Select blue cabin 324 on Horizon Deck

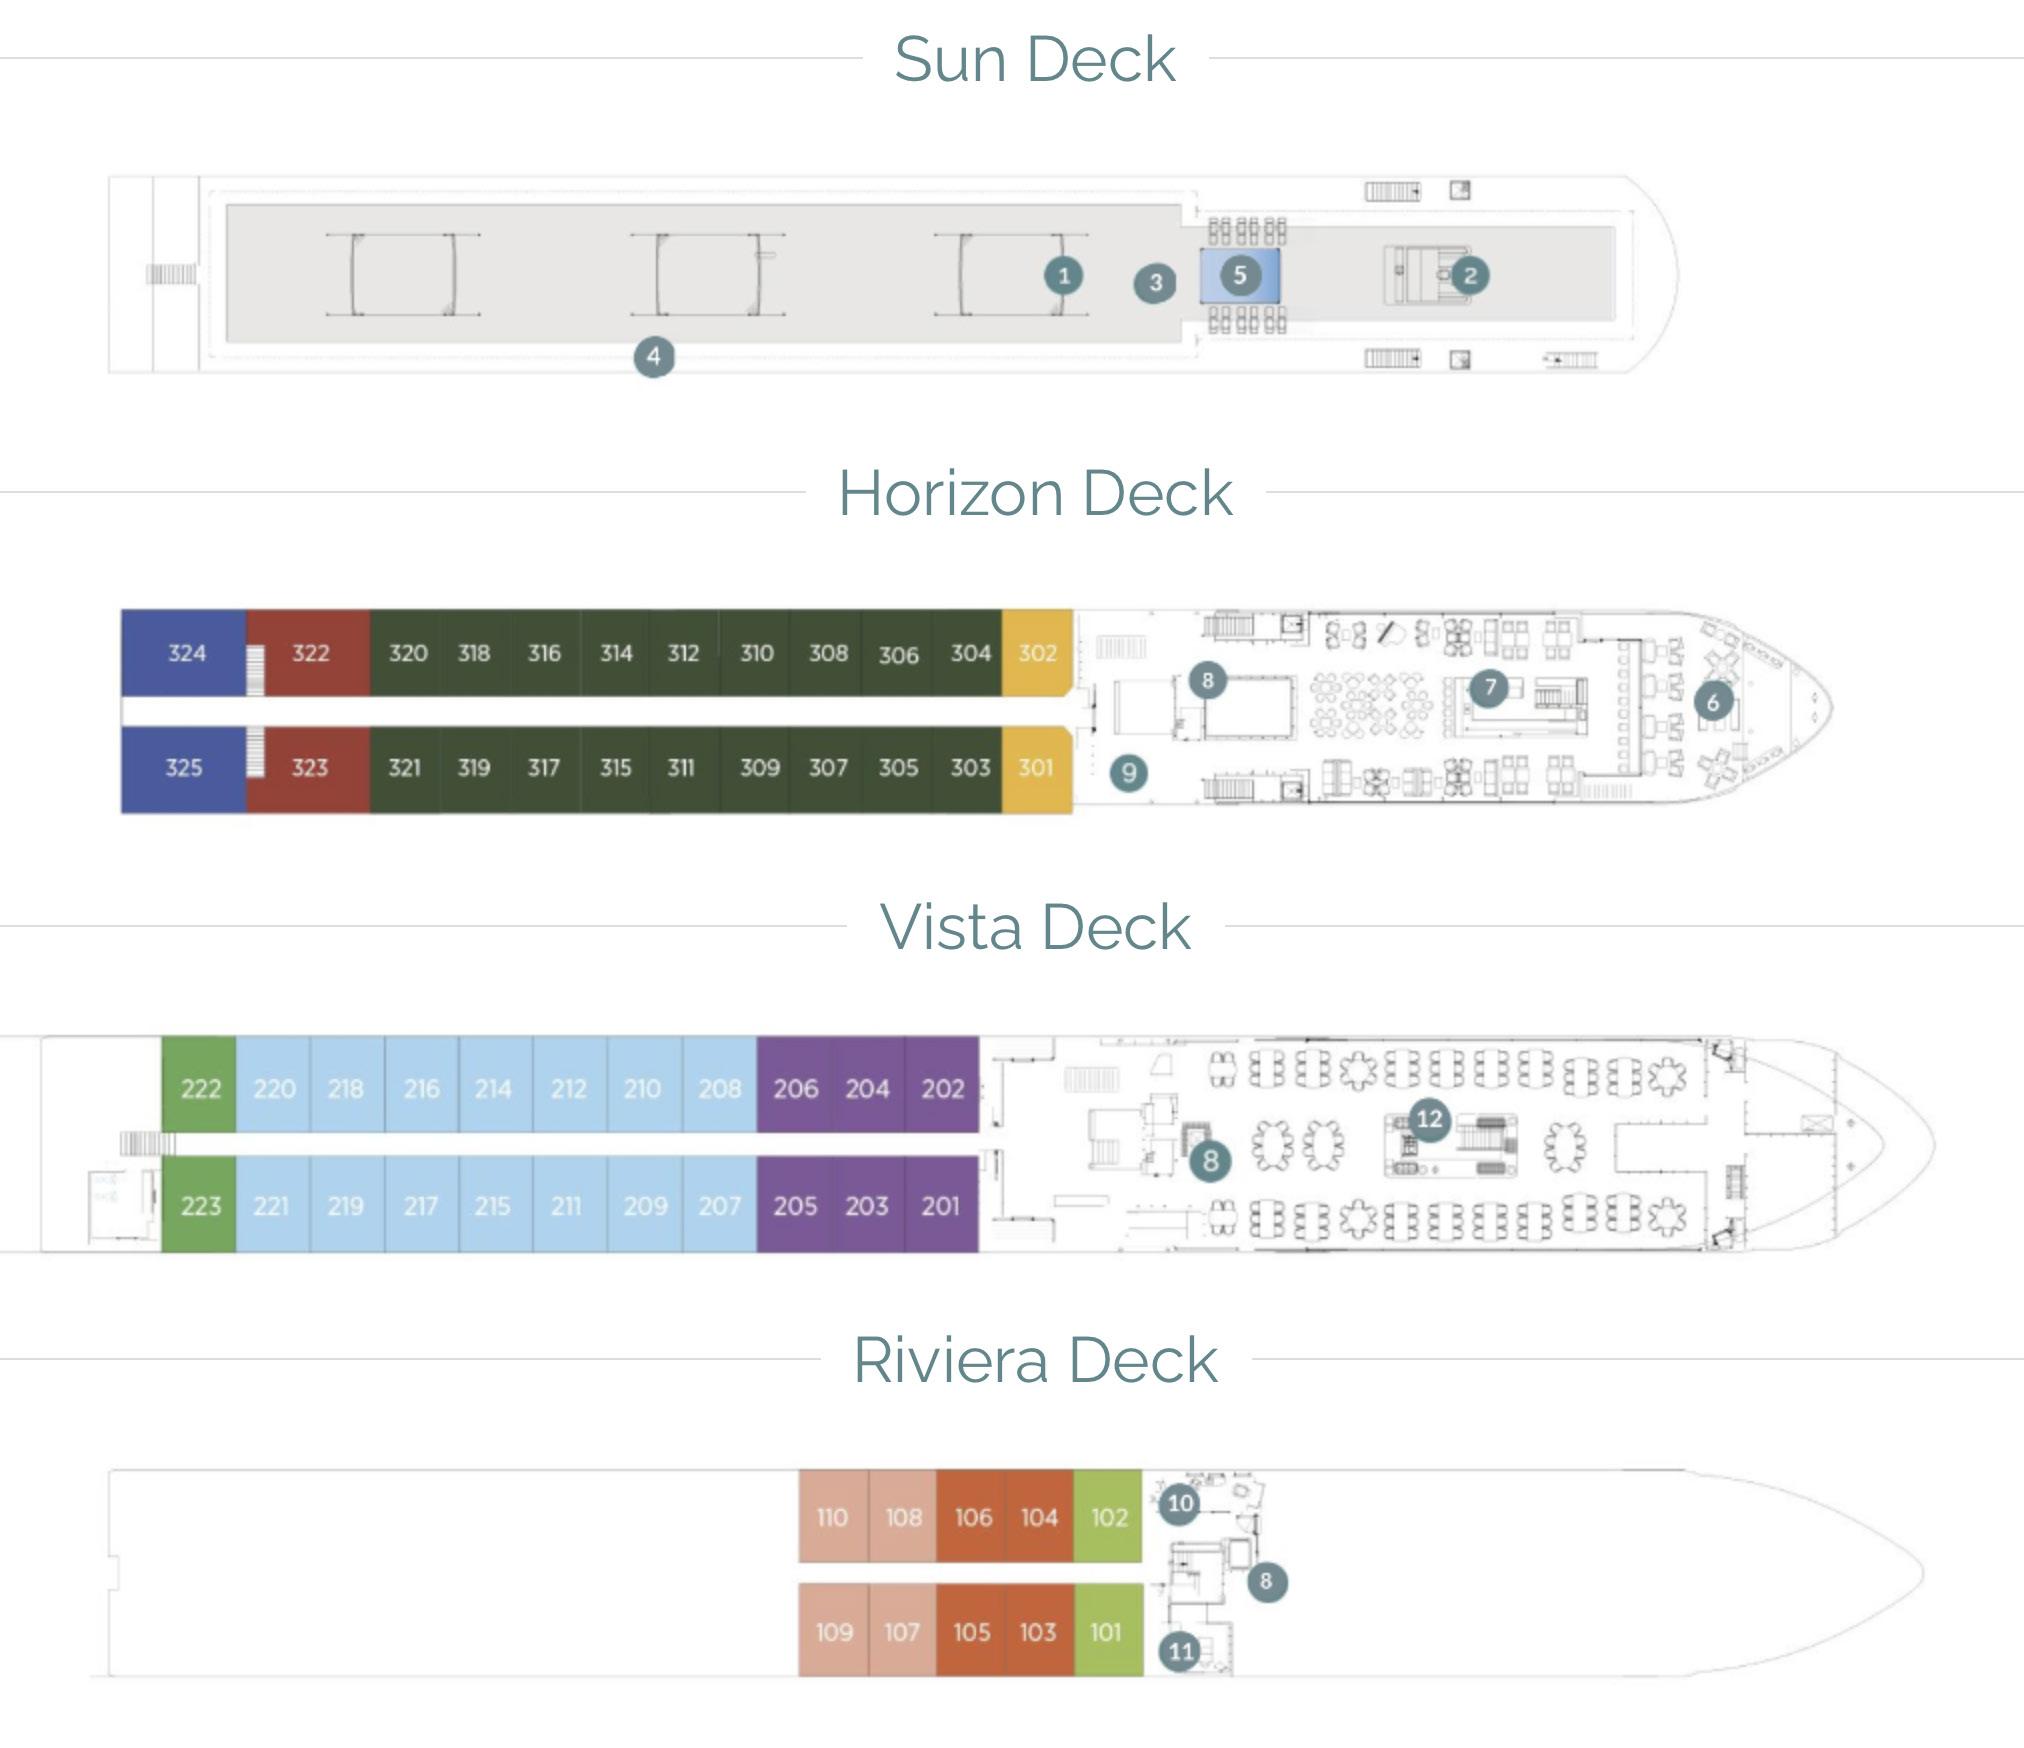coord(186,653)
